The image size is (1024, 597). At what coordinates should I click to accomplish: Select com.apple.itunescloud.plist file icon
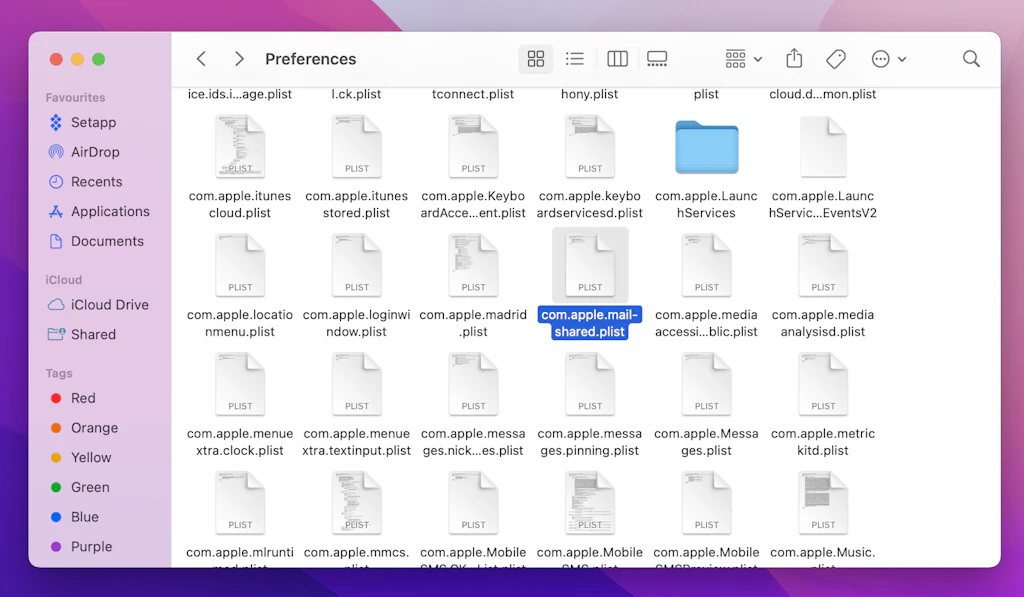(240, 146)
